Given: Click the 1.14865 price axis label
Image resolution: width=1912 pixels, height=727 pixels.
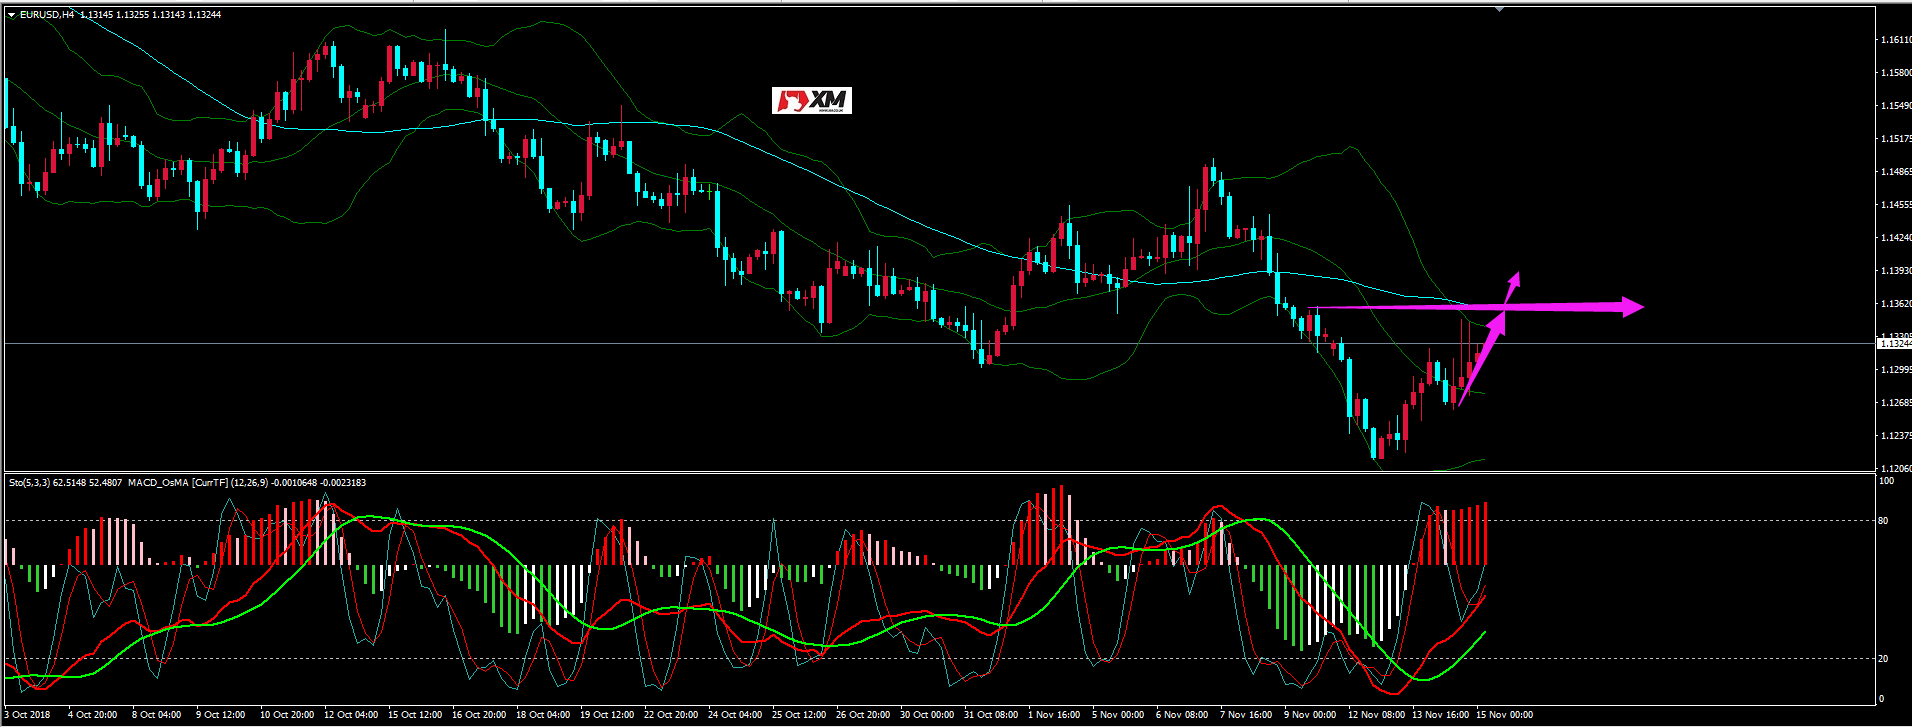Looking at the screenshot, I should coord(1896,172).
